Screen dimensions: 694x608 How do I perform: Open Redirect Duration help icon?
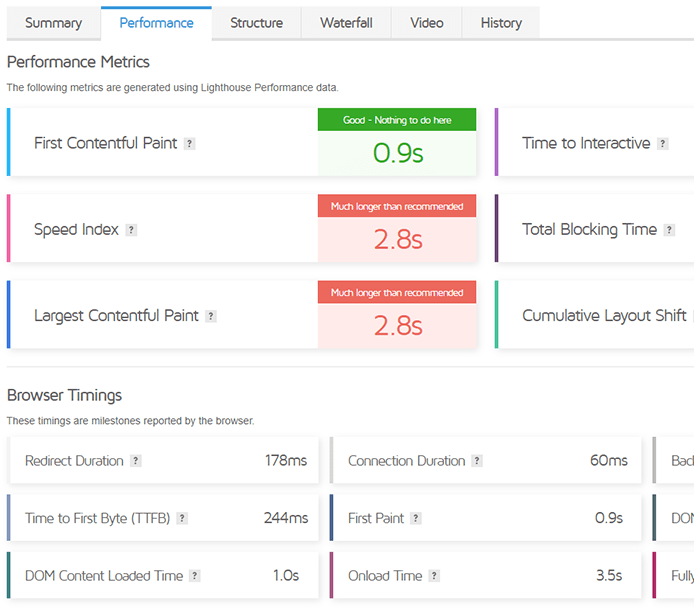[136, 461]
